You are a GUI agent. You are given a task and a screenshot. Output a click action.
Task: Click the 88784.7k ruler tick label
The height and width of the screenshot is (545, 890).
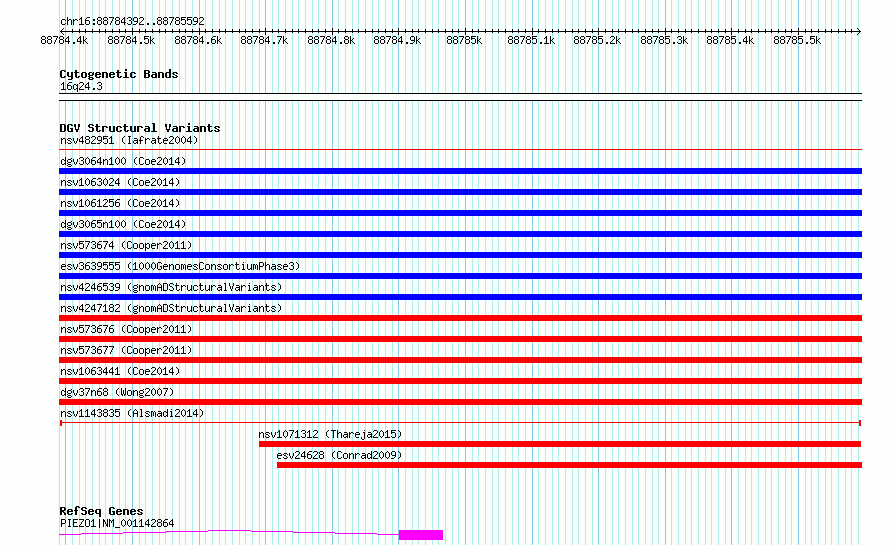[x=264, y=40]
